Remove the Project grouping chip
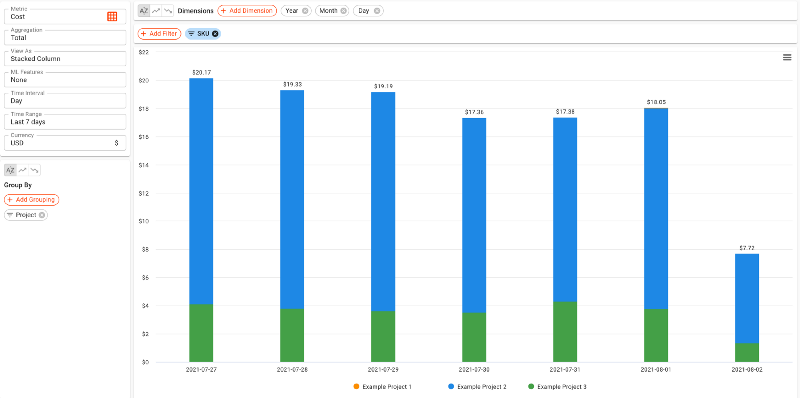Screen dimensions: 800x398 [x=42, y=215]
